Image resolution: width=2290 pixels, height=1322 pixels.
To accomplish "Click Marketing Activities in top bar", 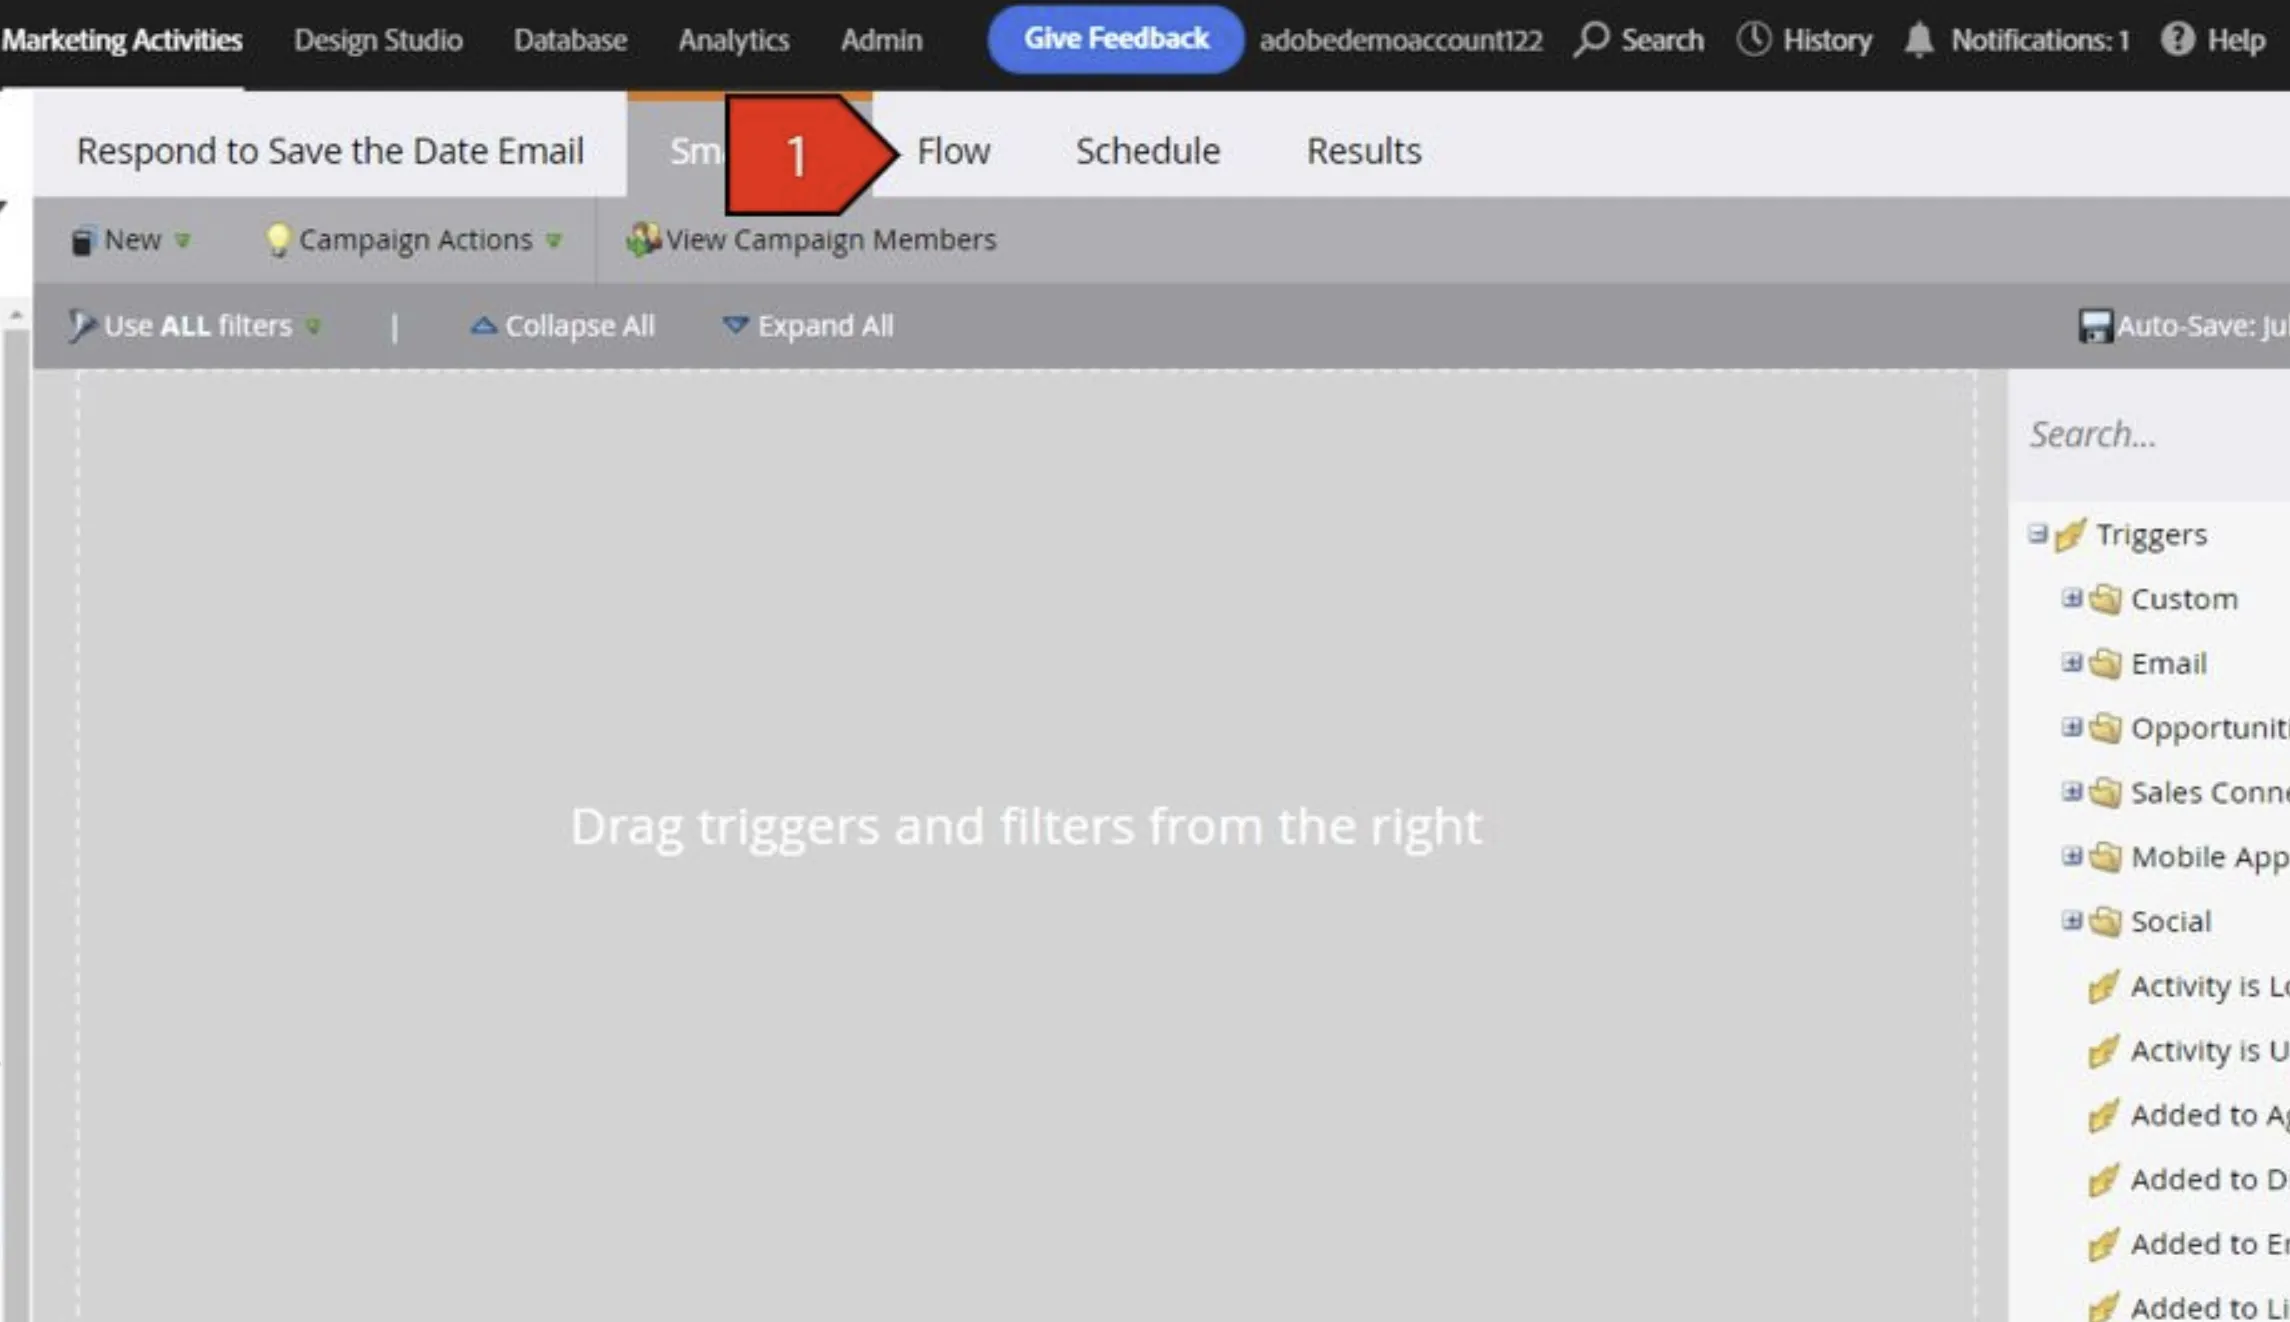I will (122, 40).
